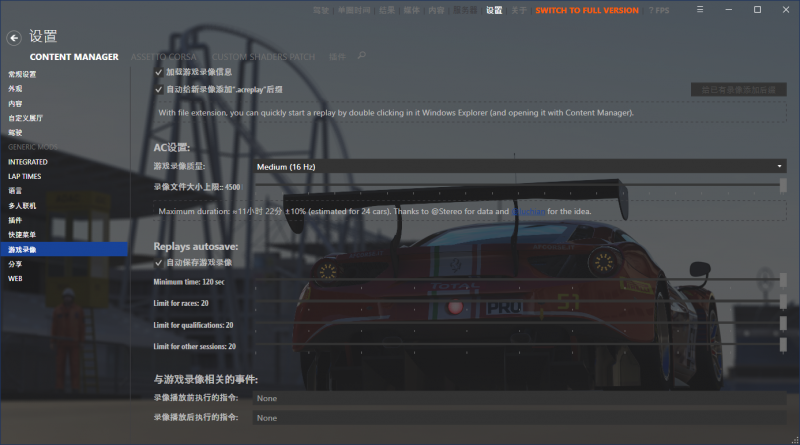
Task: Click the 录像播放后执行的指令 input field
Action: (519, 418)
